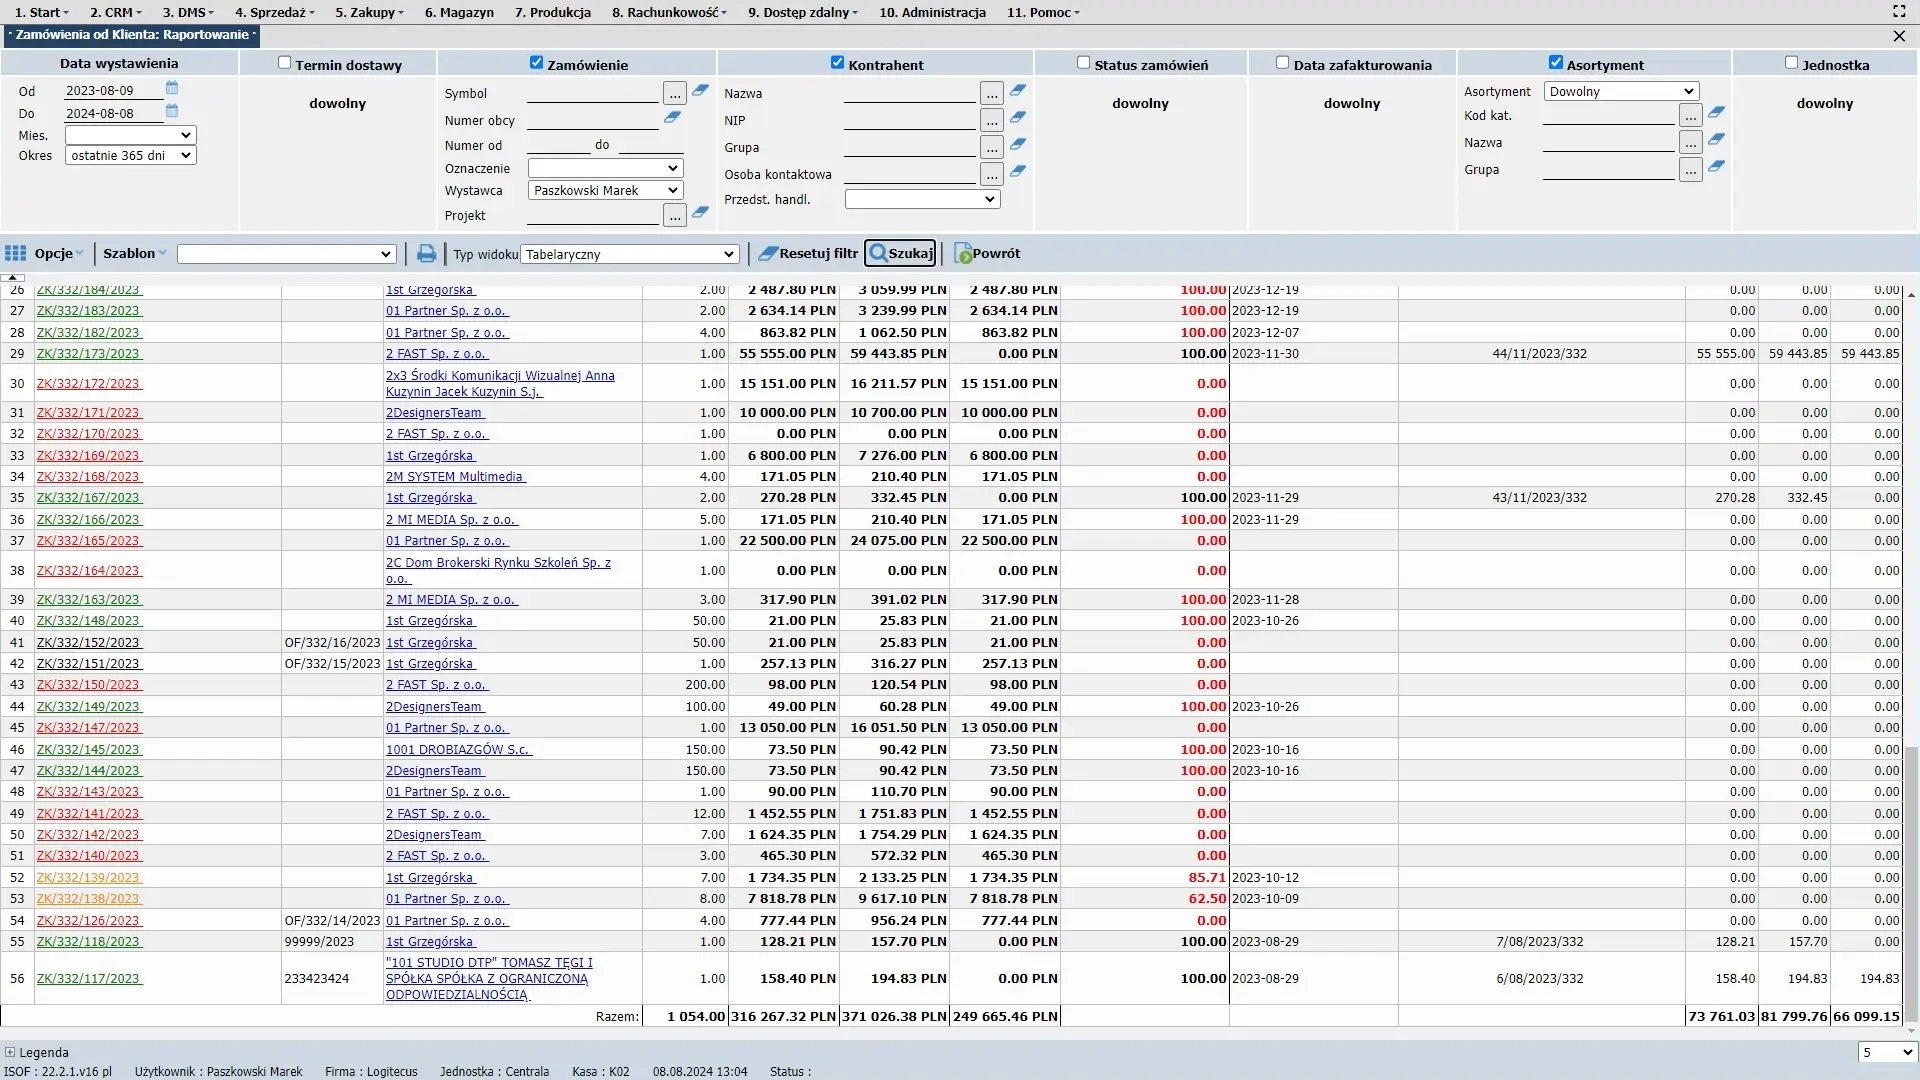Screen dimensions: 1920x1080
Task: Enable the Status zamówień checkbox
Action: 1083,63
